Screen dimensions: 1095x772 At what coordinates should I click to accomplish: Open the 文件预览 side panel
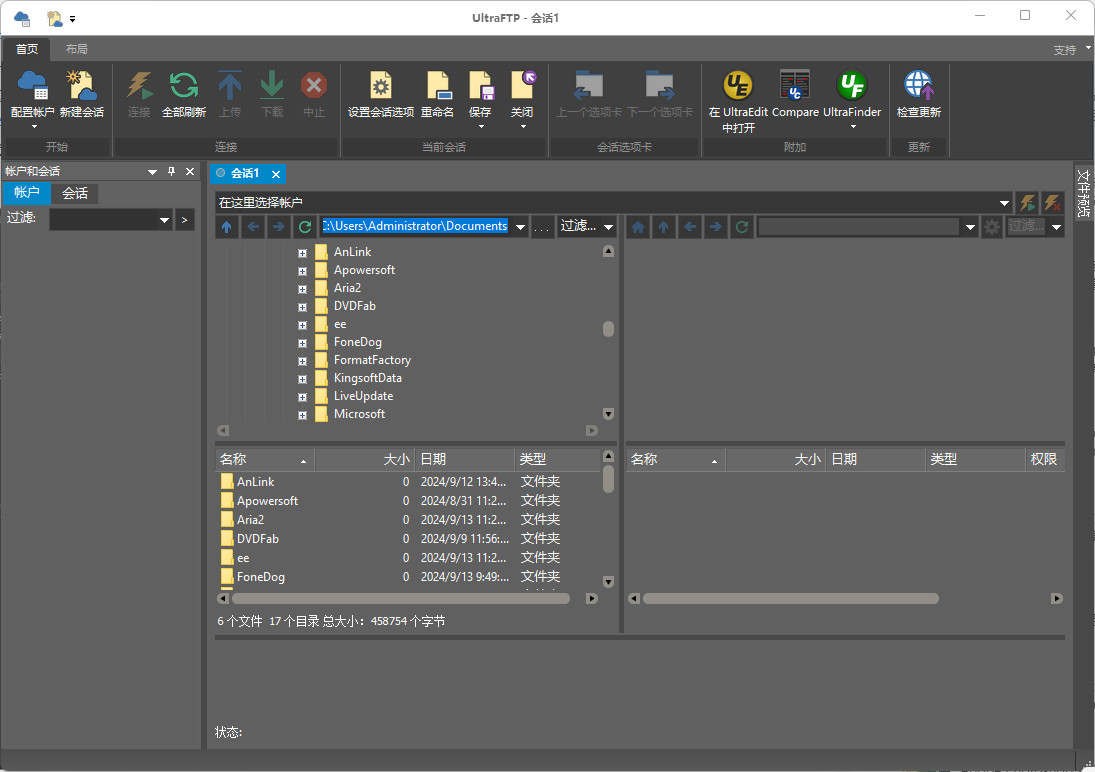(x=1083, y=193)
